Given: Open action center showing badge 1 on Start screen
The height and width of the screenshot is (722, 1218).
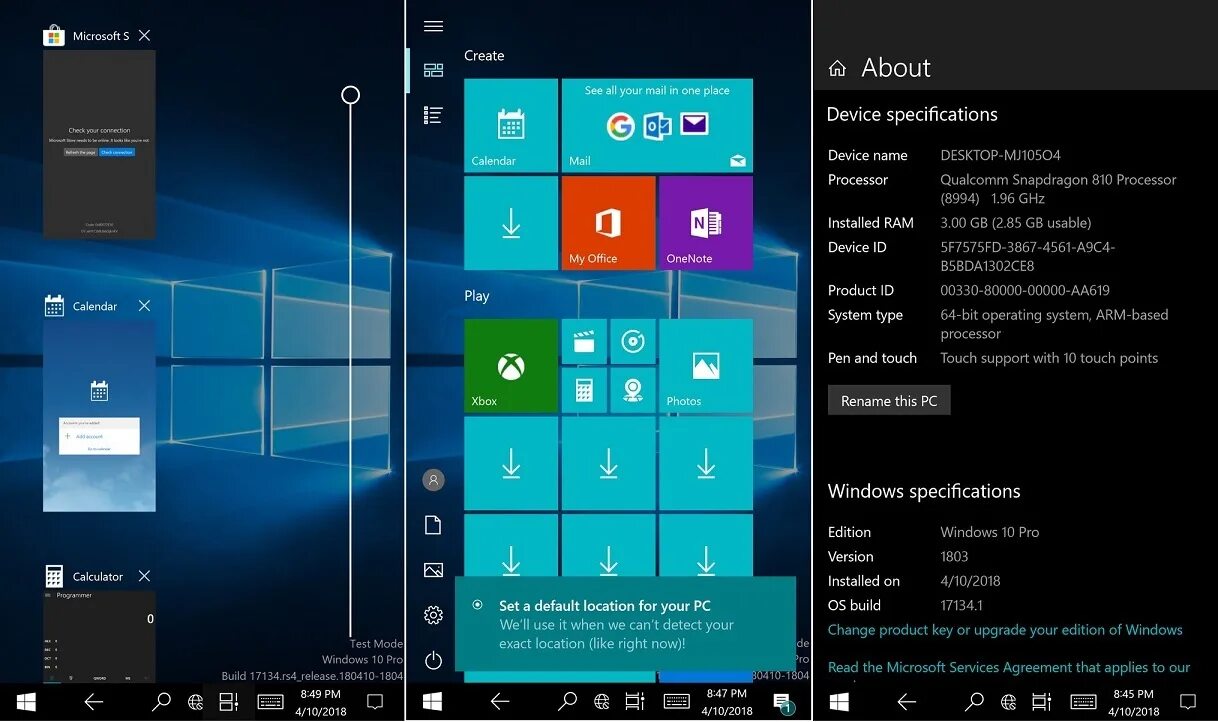Looking at the screenshot, I should (782, 703).
